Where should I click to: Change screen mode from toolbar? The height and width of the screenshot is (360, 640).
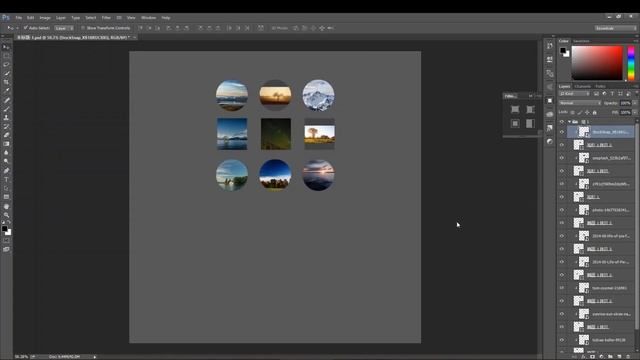click(x=6, y=249)
